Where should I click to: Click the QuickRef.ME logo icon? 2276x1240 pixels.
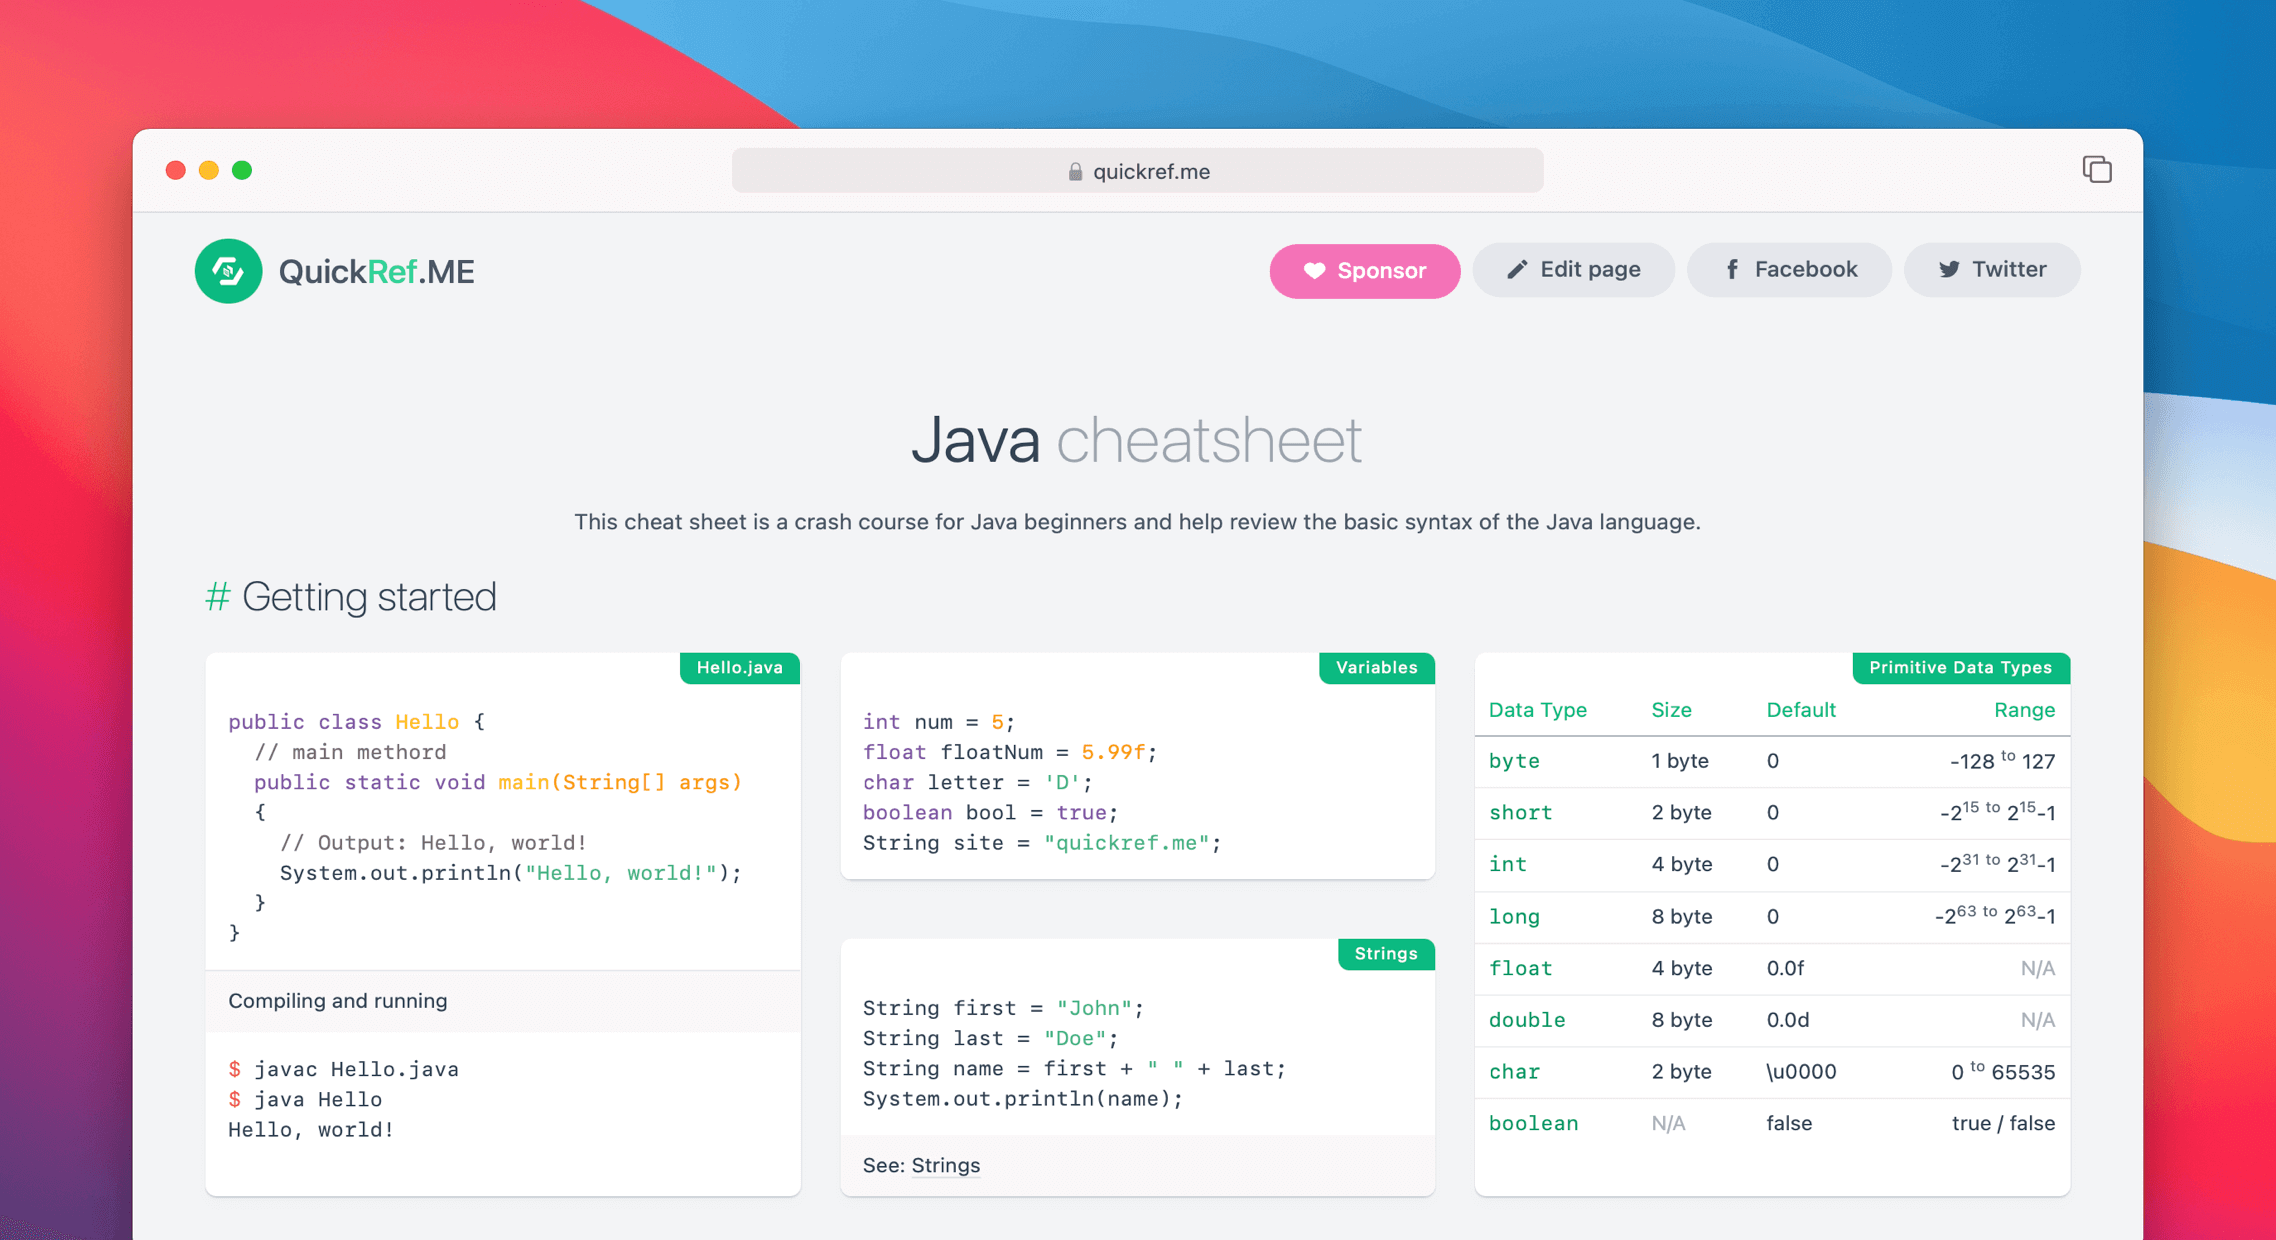pos(228,270)
